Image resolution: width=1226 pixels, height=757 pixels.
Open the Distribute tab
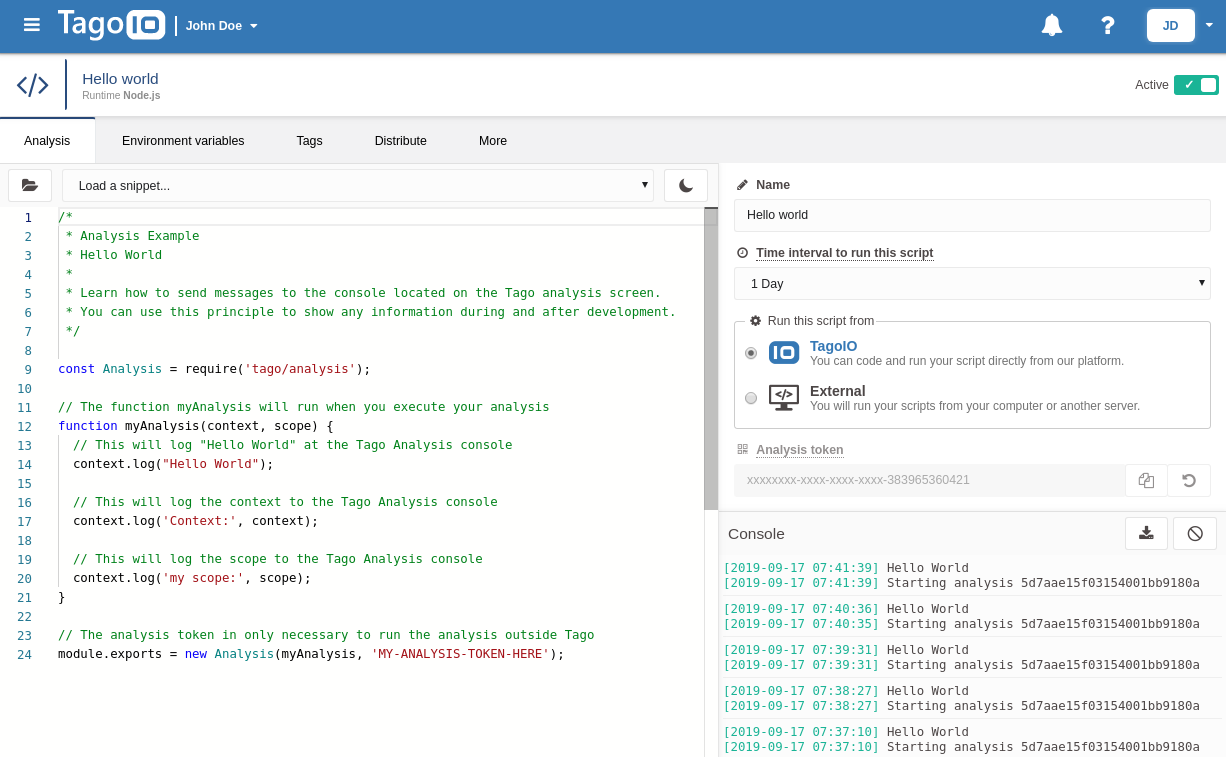point(401,141)
